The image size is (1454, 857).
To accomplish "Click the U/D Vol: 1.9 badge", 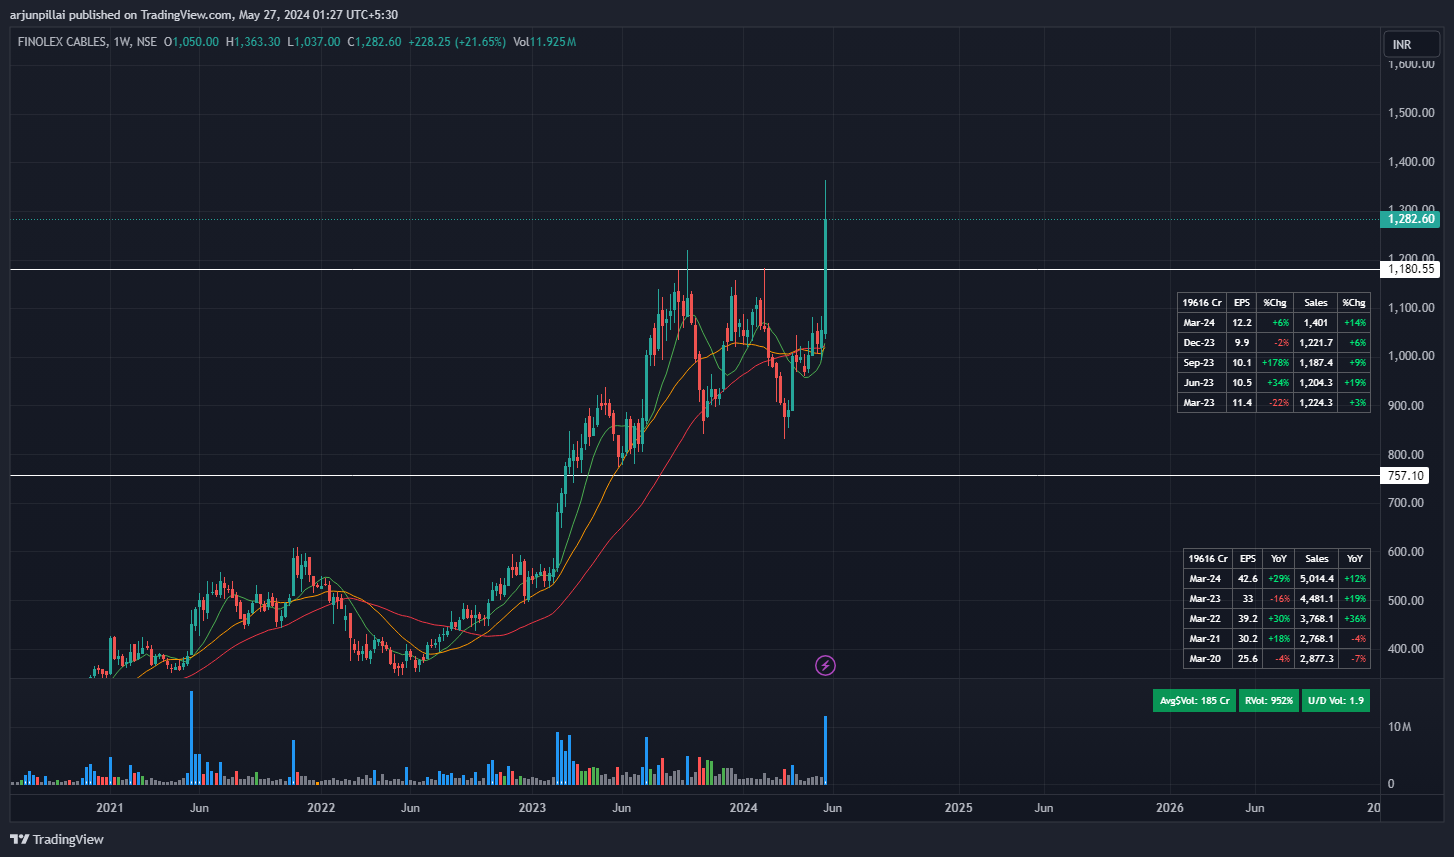I will (x=1336, y=701).
